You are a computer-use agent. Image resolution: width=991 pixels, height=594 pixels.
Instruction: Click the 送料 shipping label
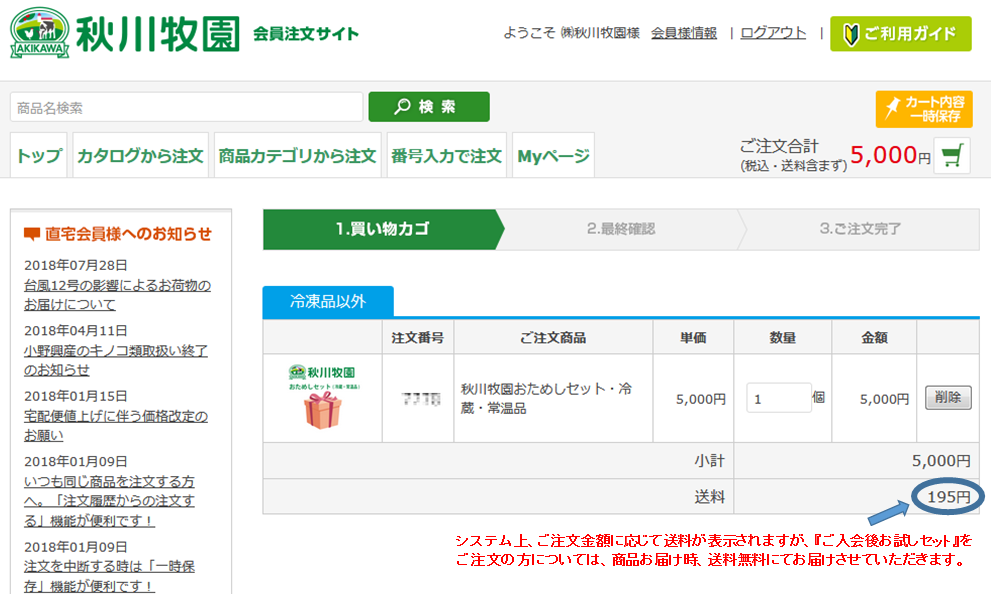tap(709, 497)
